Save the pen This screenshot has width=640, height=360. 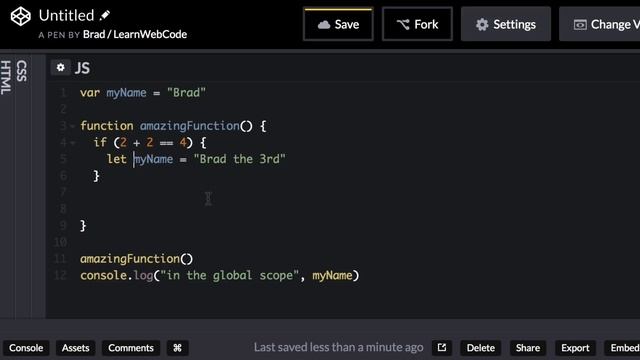(x=338, y=24)
